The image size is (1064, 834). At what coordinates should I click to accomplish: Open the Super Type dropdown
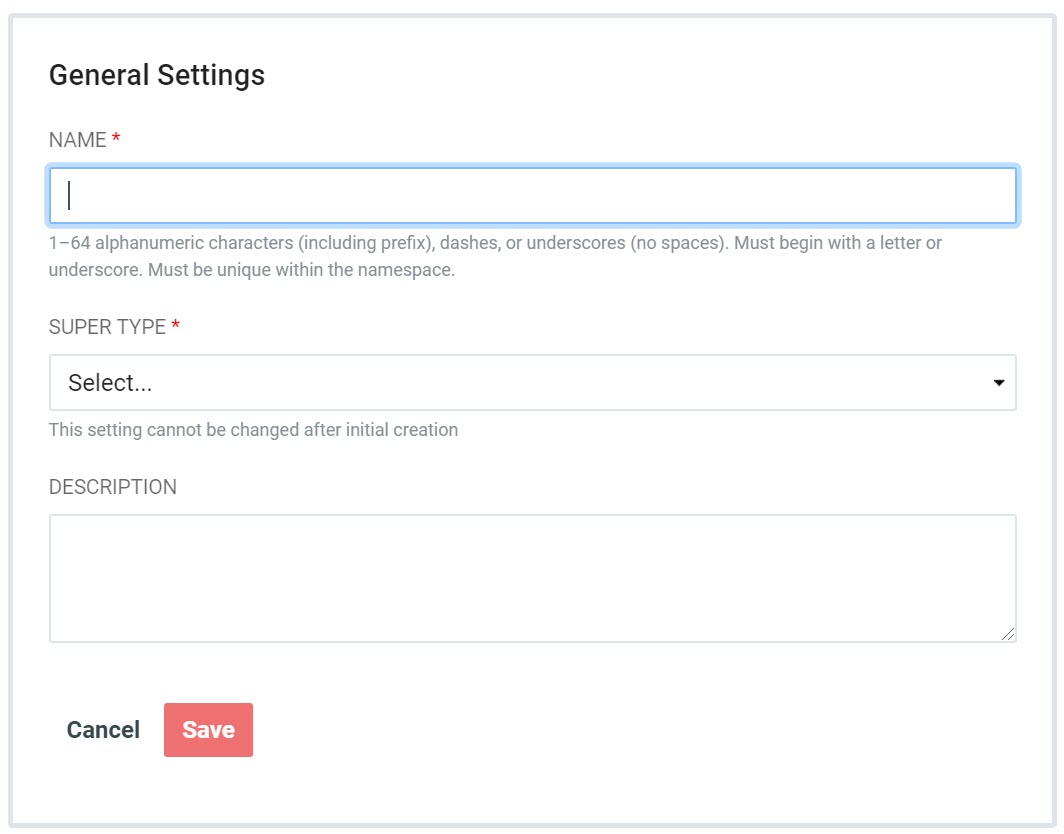coord(532,382)
